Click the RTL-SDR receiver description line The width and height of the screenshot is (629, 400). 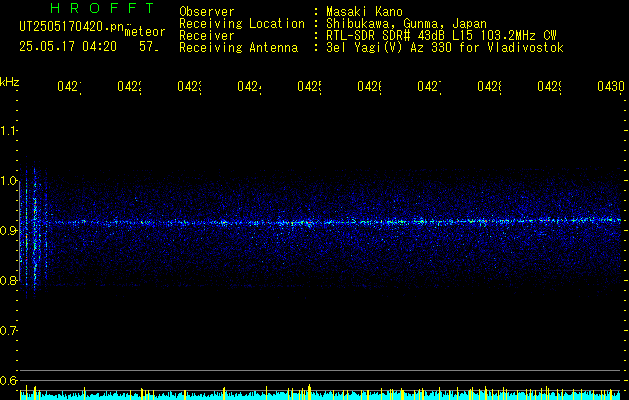pyautogui.click(x=441, y=36)
